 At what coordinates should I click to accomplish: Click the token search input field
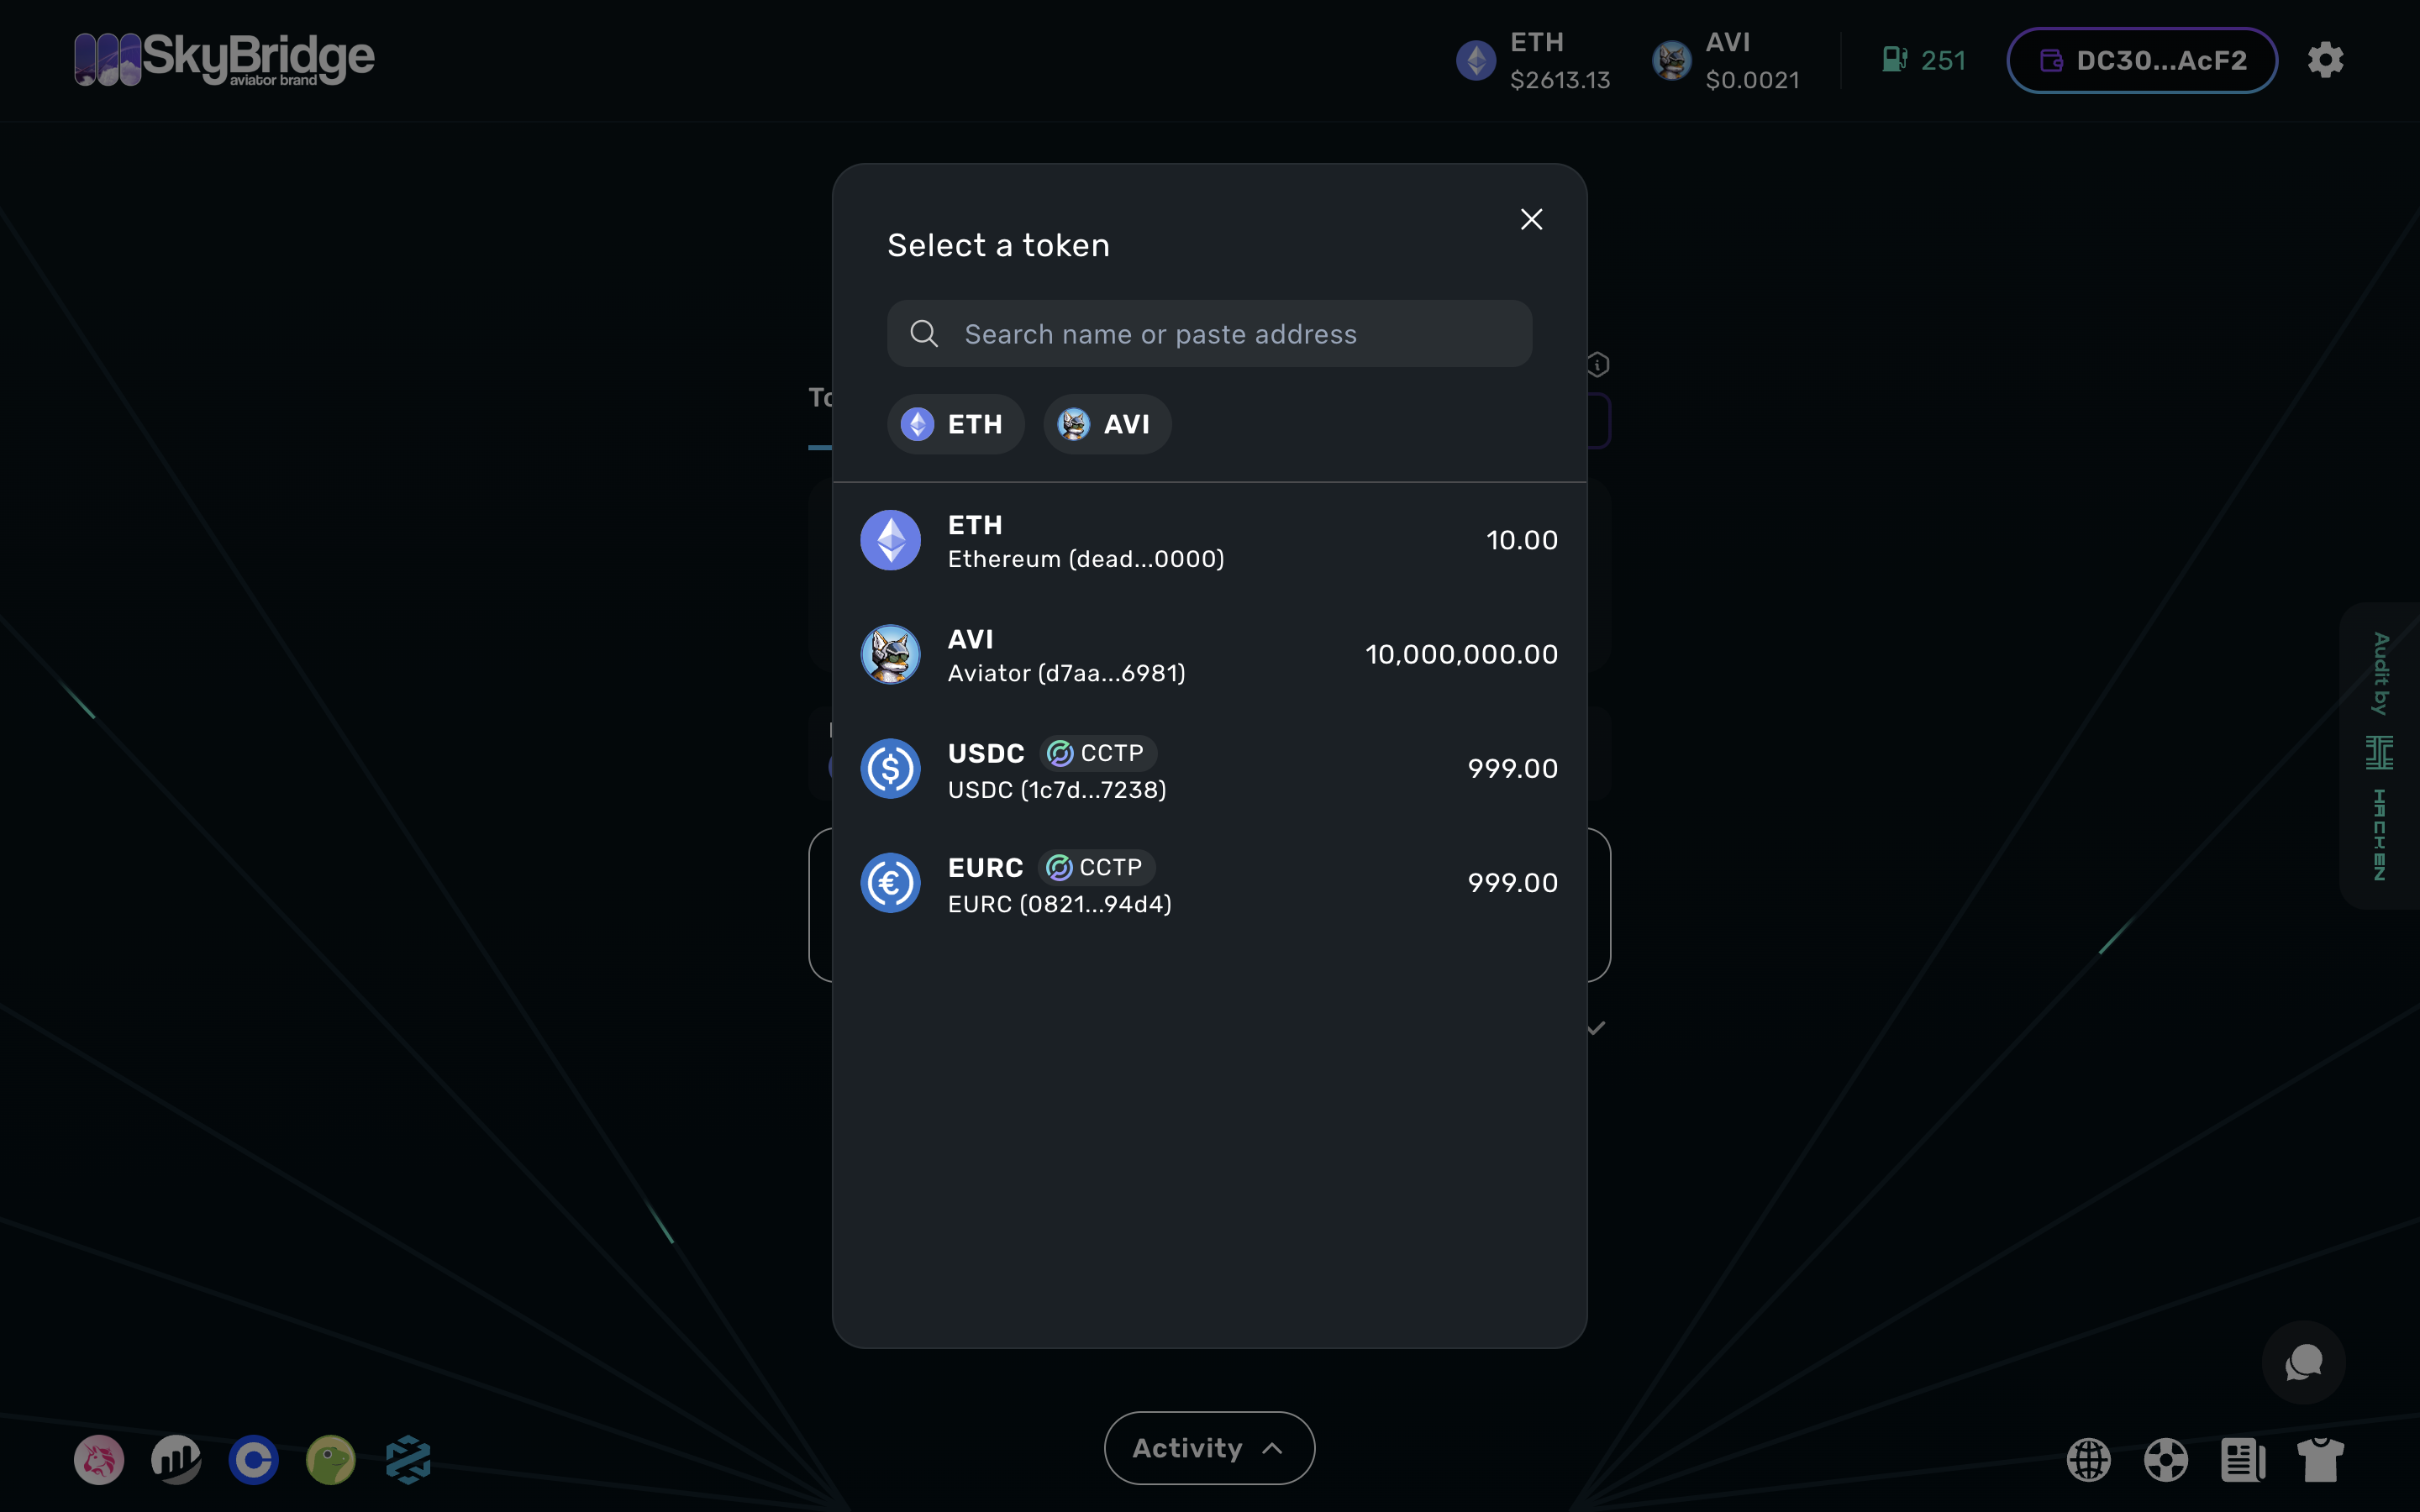coord(1207,333)
